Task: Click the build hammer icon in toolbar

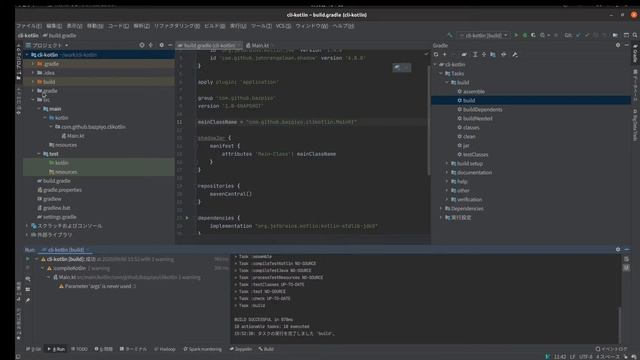Action: [450, 36]
